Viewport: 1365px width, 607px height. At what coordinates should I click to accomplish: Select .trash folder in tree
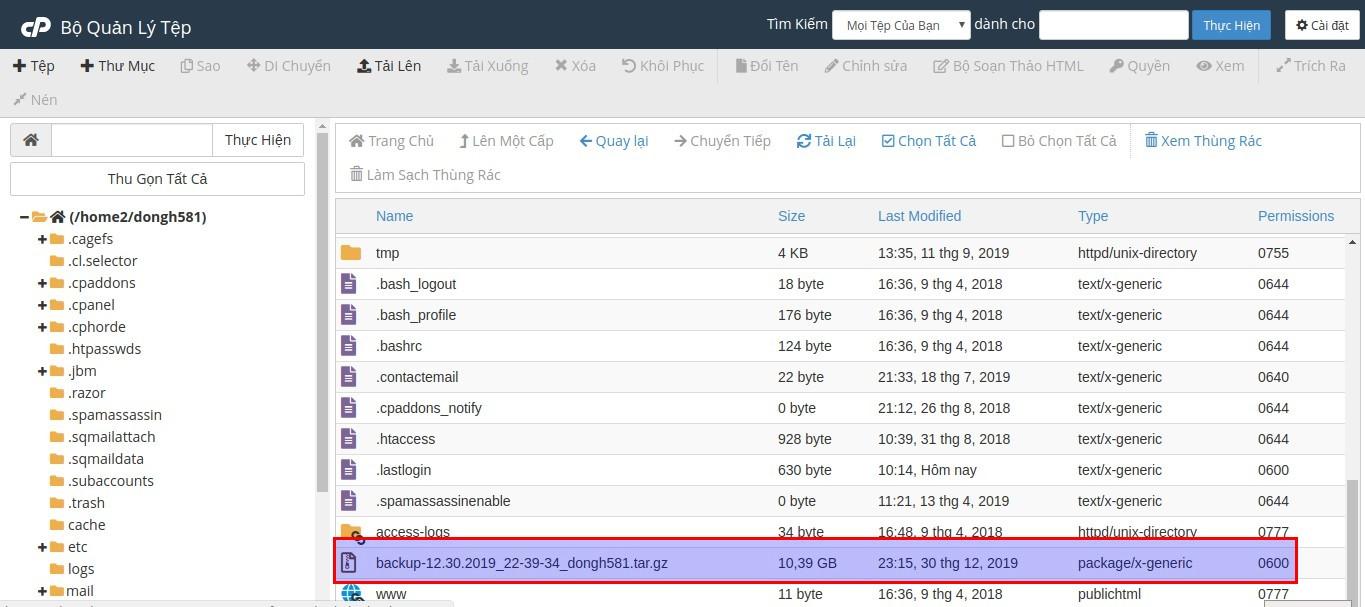[x=86, y=503]
